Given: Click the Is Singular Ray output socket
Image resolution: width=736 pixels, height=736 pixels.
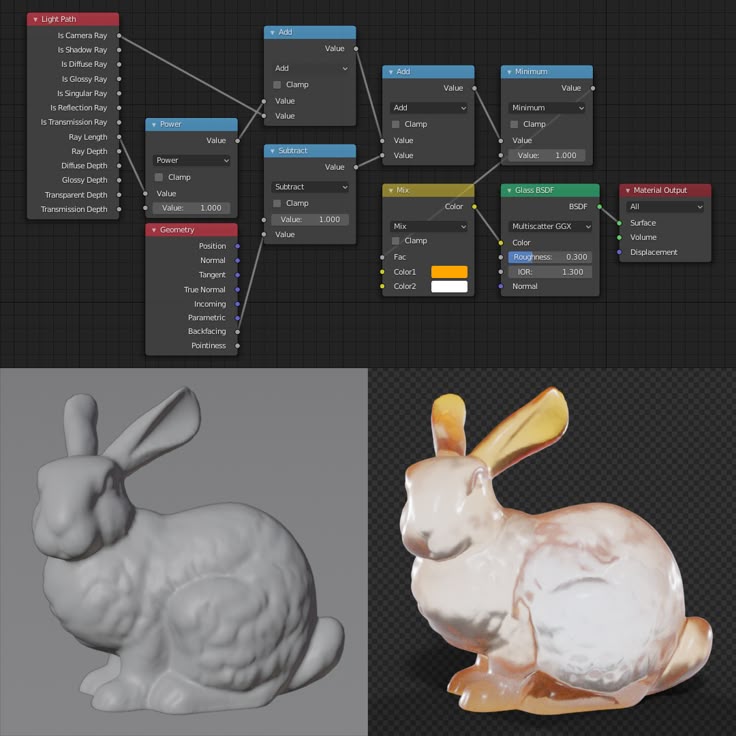Looking at the screenshot, I should click(x=119, y=93).
